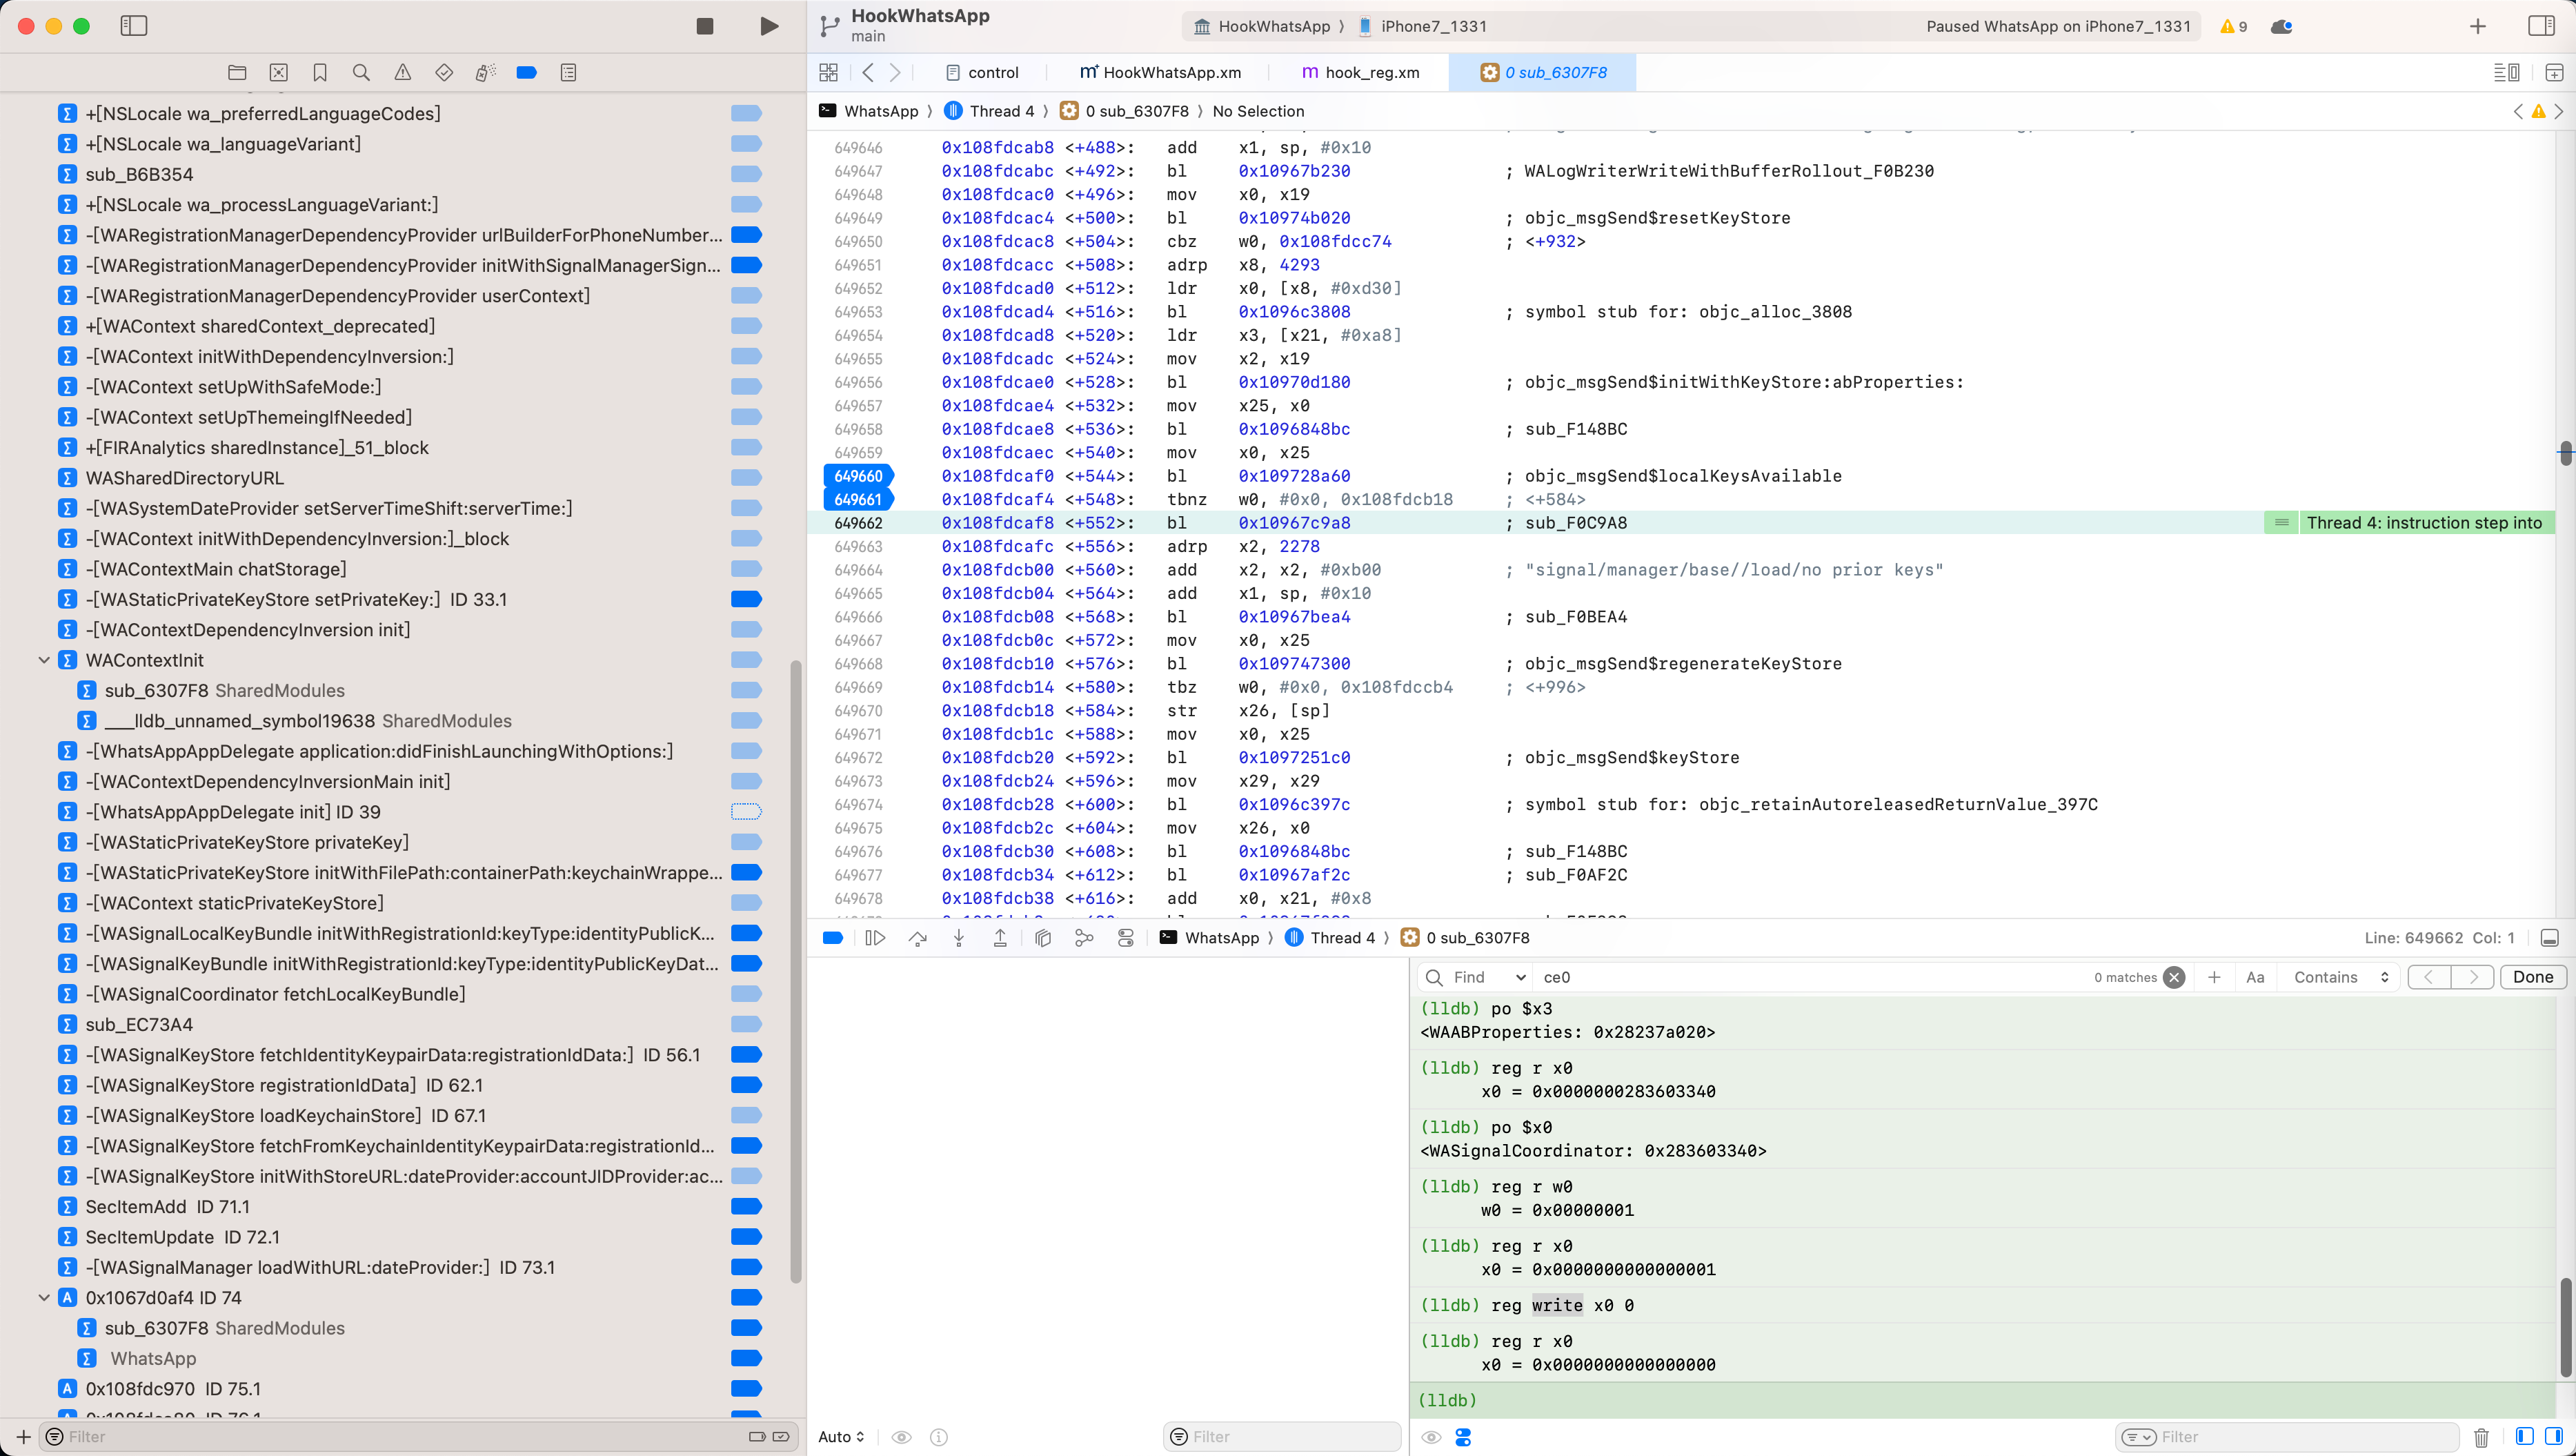2576x1456 pixels.
Task: Add editor on right
Action: (2554, 72)
